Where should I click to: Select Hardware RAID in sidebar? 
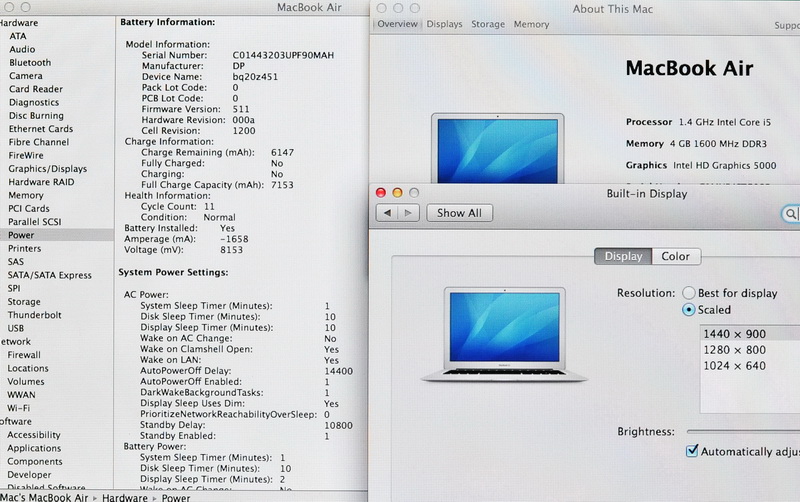click(x=41, y=182)
